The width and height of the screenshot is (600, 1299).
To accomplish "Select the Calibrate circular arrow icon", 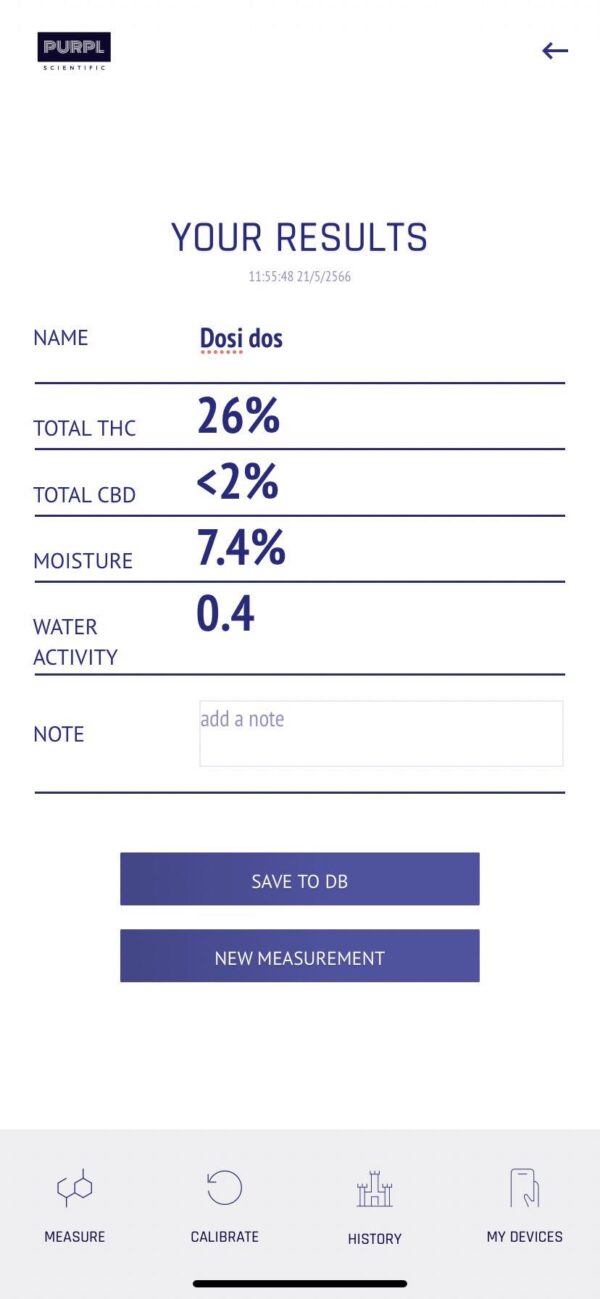I will [225, 1188].
